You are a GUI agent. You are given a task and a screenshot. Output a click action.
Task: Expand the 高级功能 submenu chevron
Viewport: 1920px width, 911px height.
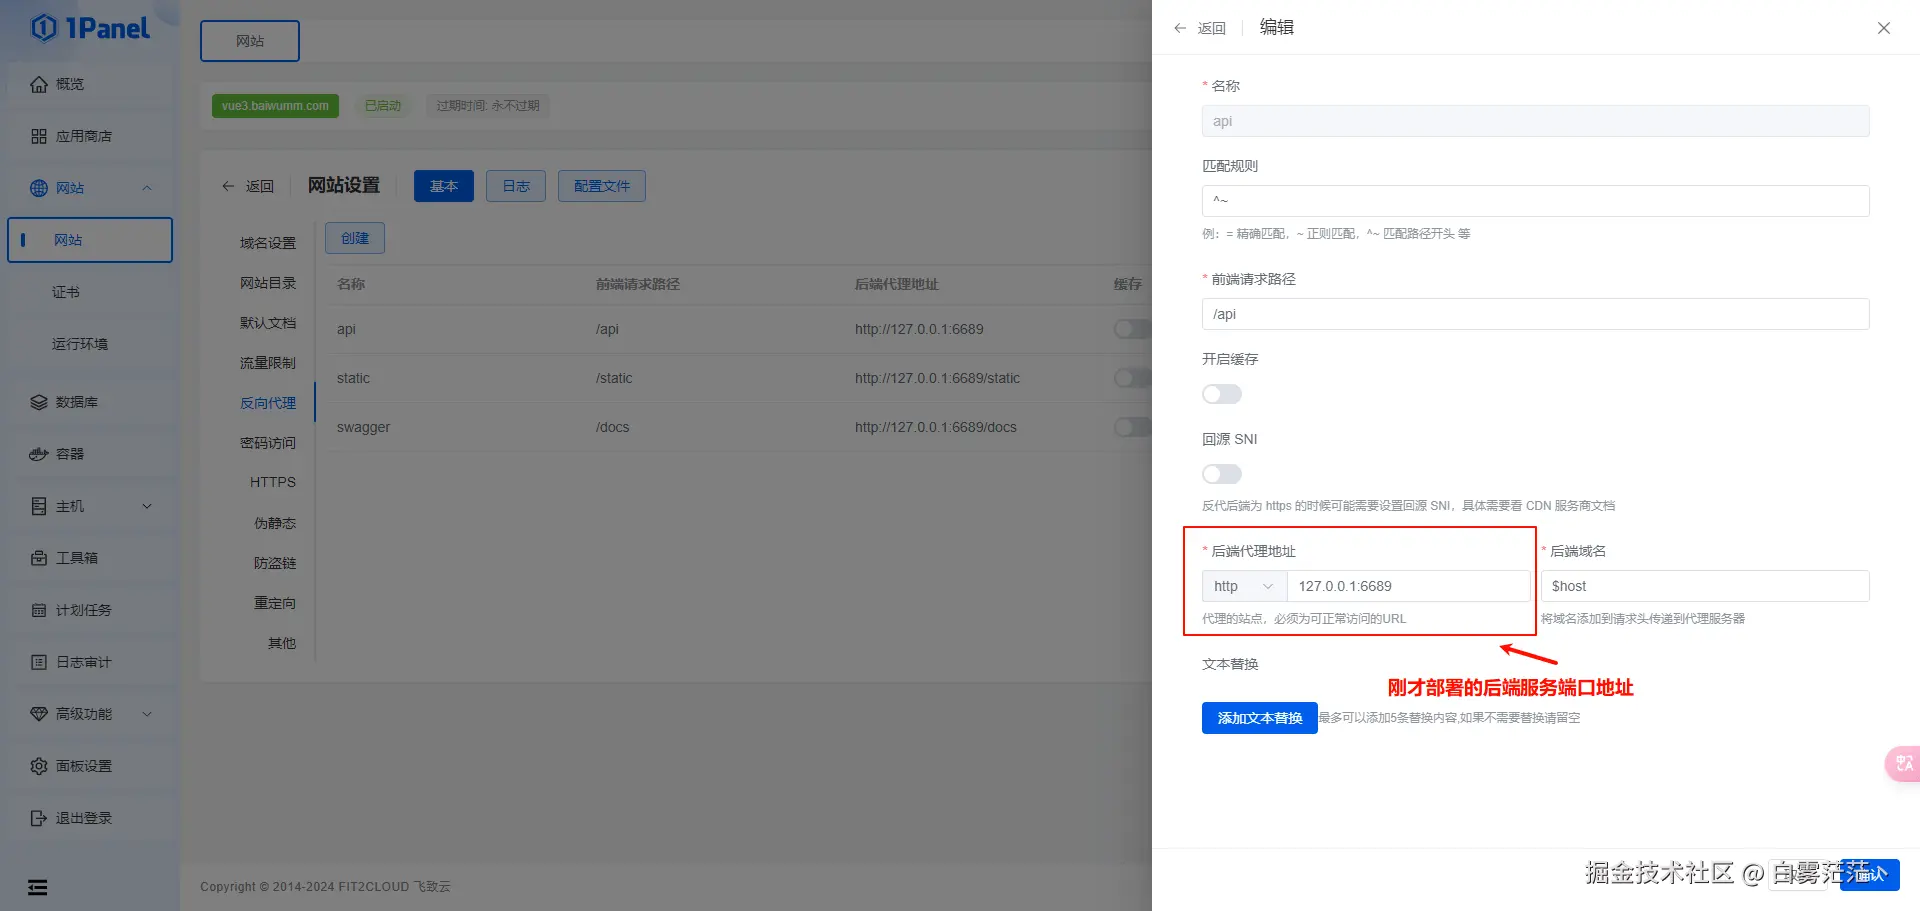pos(147,714)
